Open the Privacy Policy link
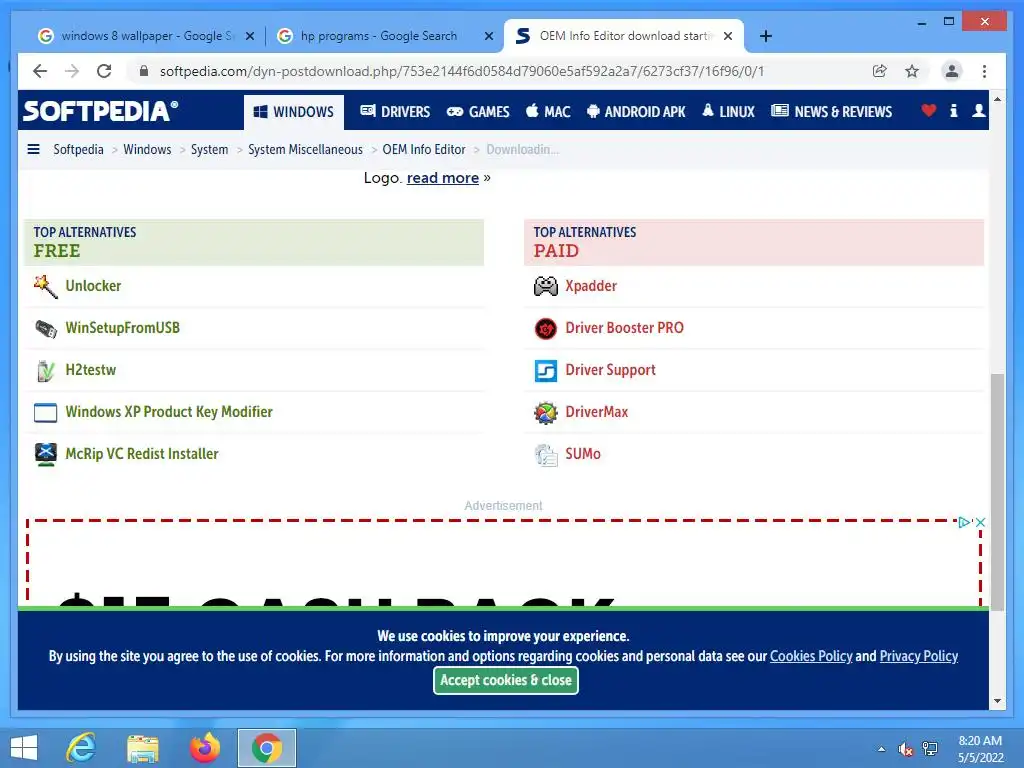Screen dimensions: 1024x768 [918, 656]
